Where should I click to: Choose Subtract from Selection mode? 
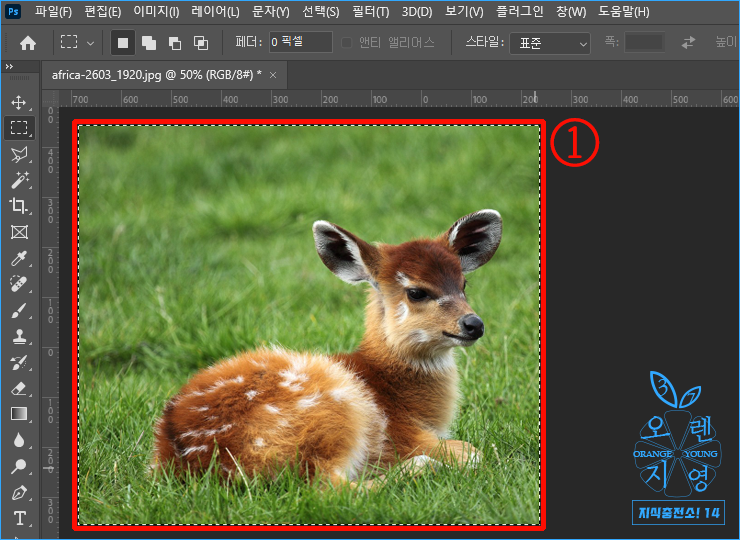pos(175,43)
